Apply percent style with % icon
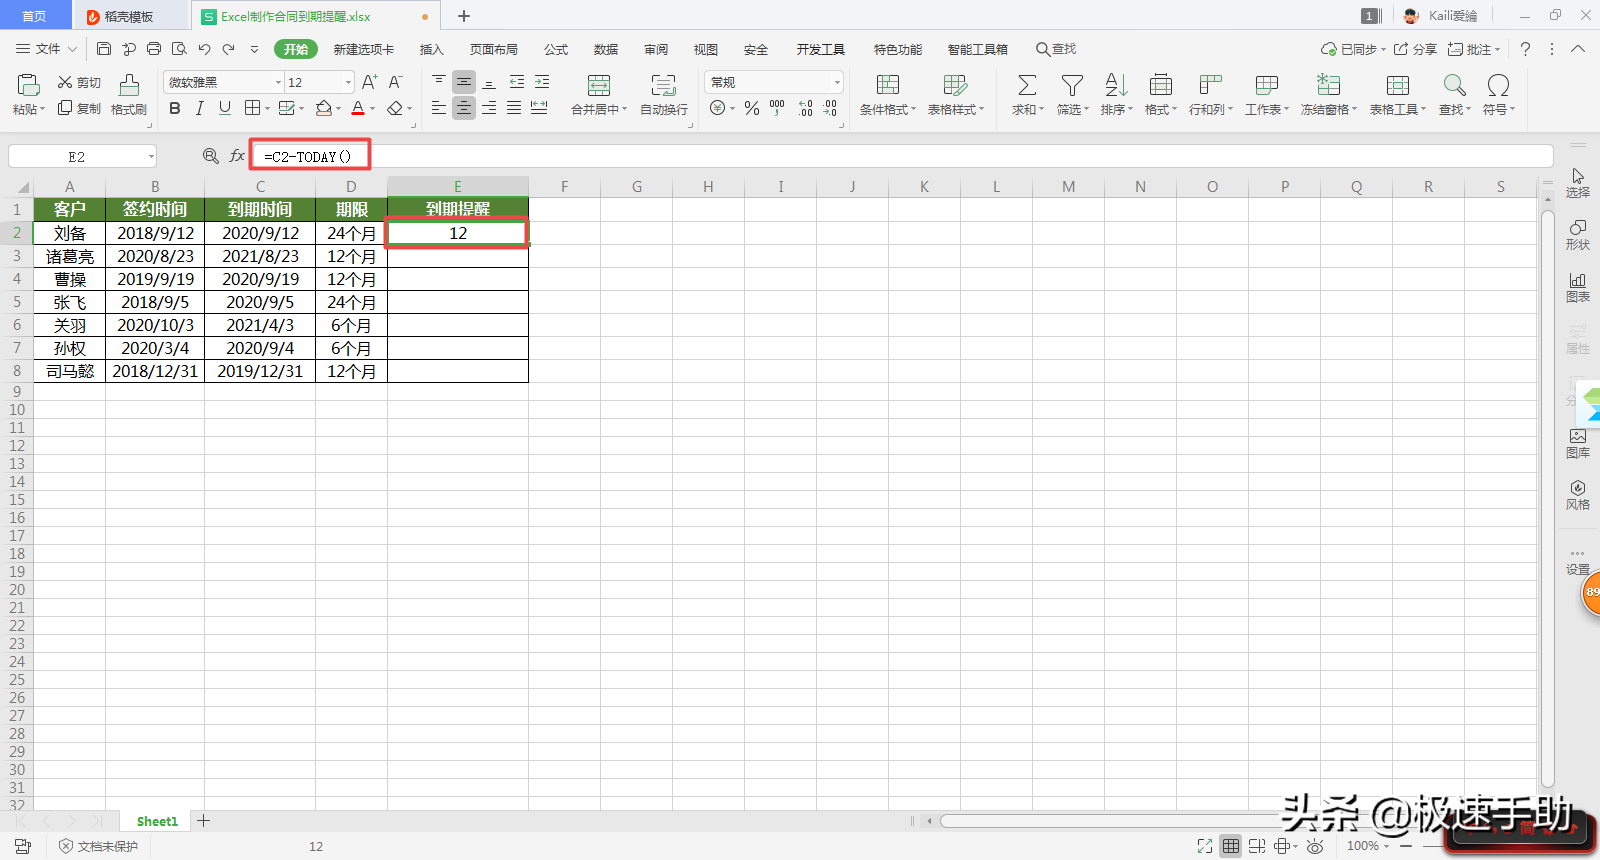The height and width of the screenshot is (860, 1600). pos(752,108)
